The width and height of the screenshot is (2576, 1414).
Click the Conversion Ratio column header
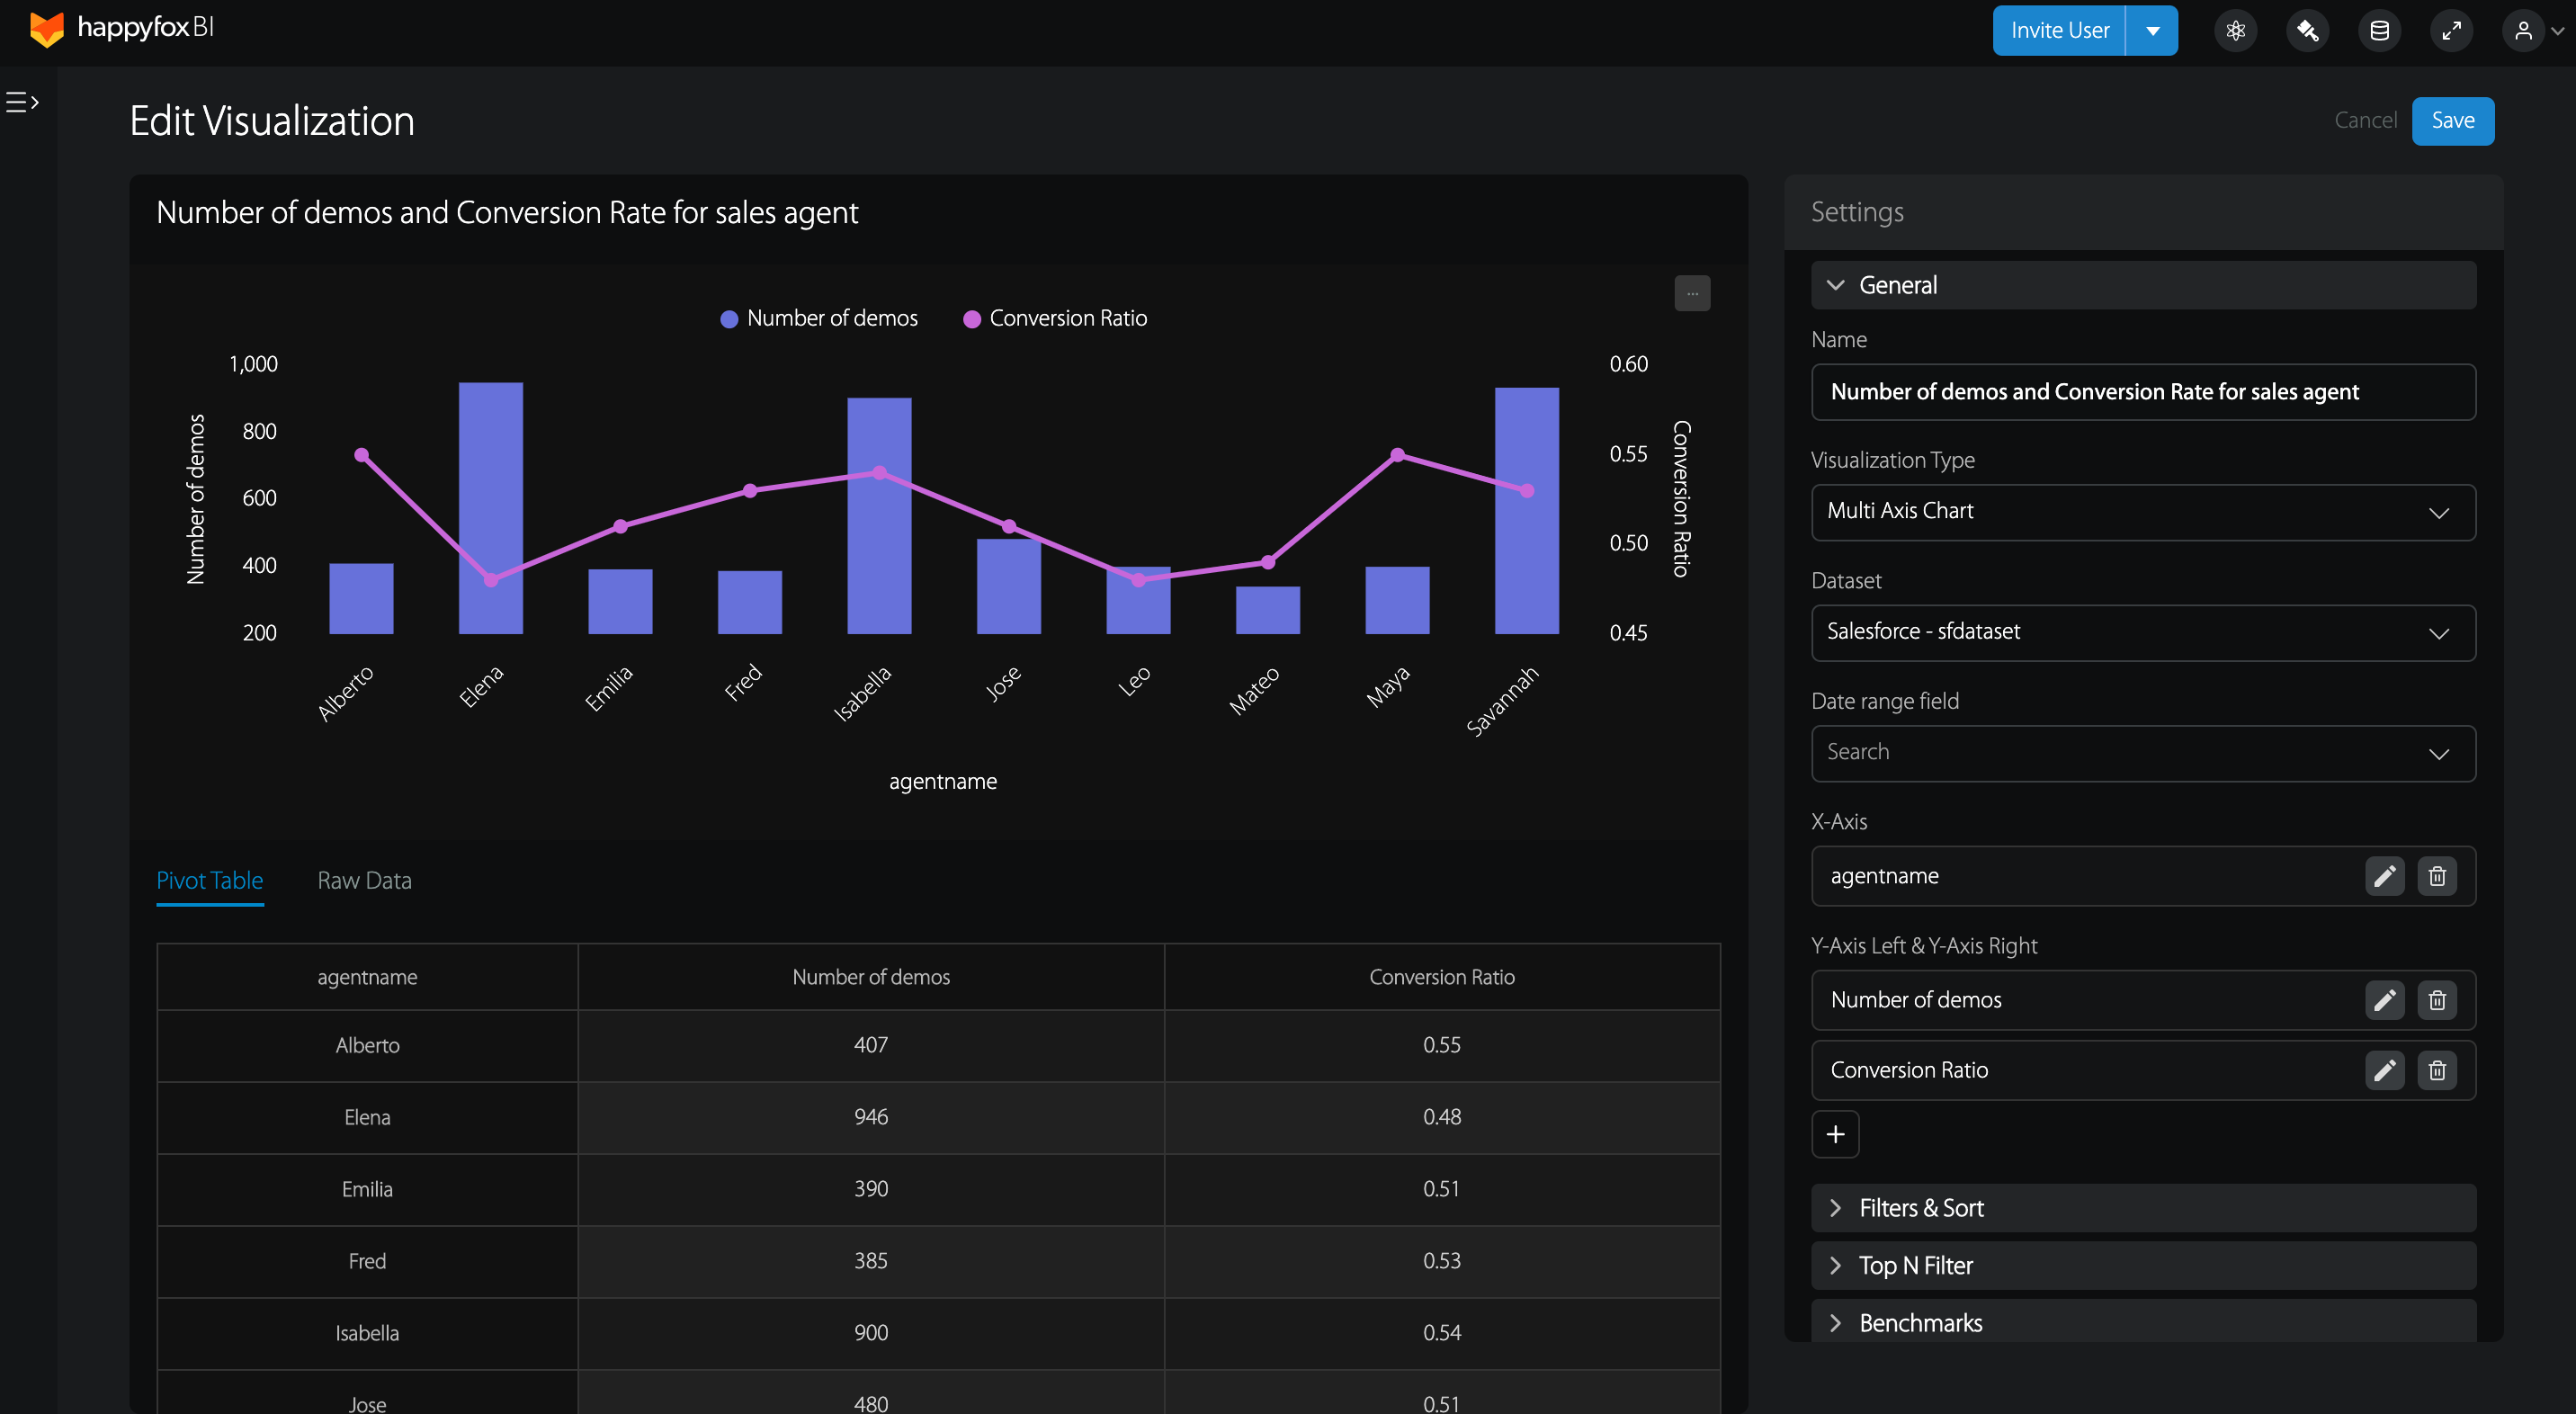(1441, 977)
